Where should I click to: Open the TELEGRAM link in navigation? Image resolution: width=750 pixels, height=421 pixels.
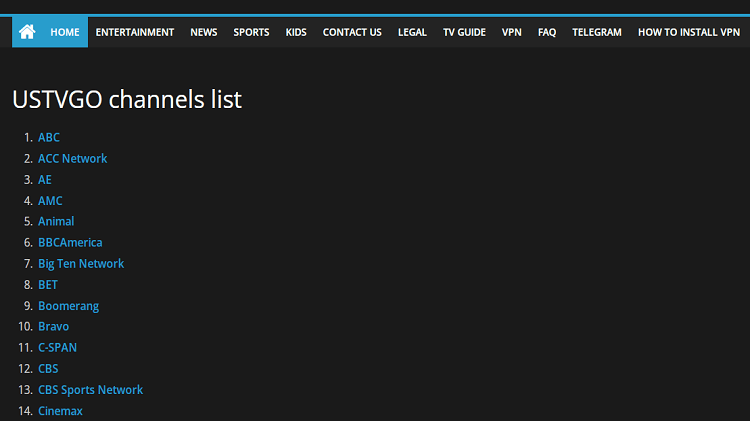pyautogui.click(x=596, y=32)
